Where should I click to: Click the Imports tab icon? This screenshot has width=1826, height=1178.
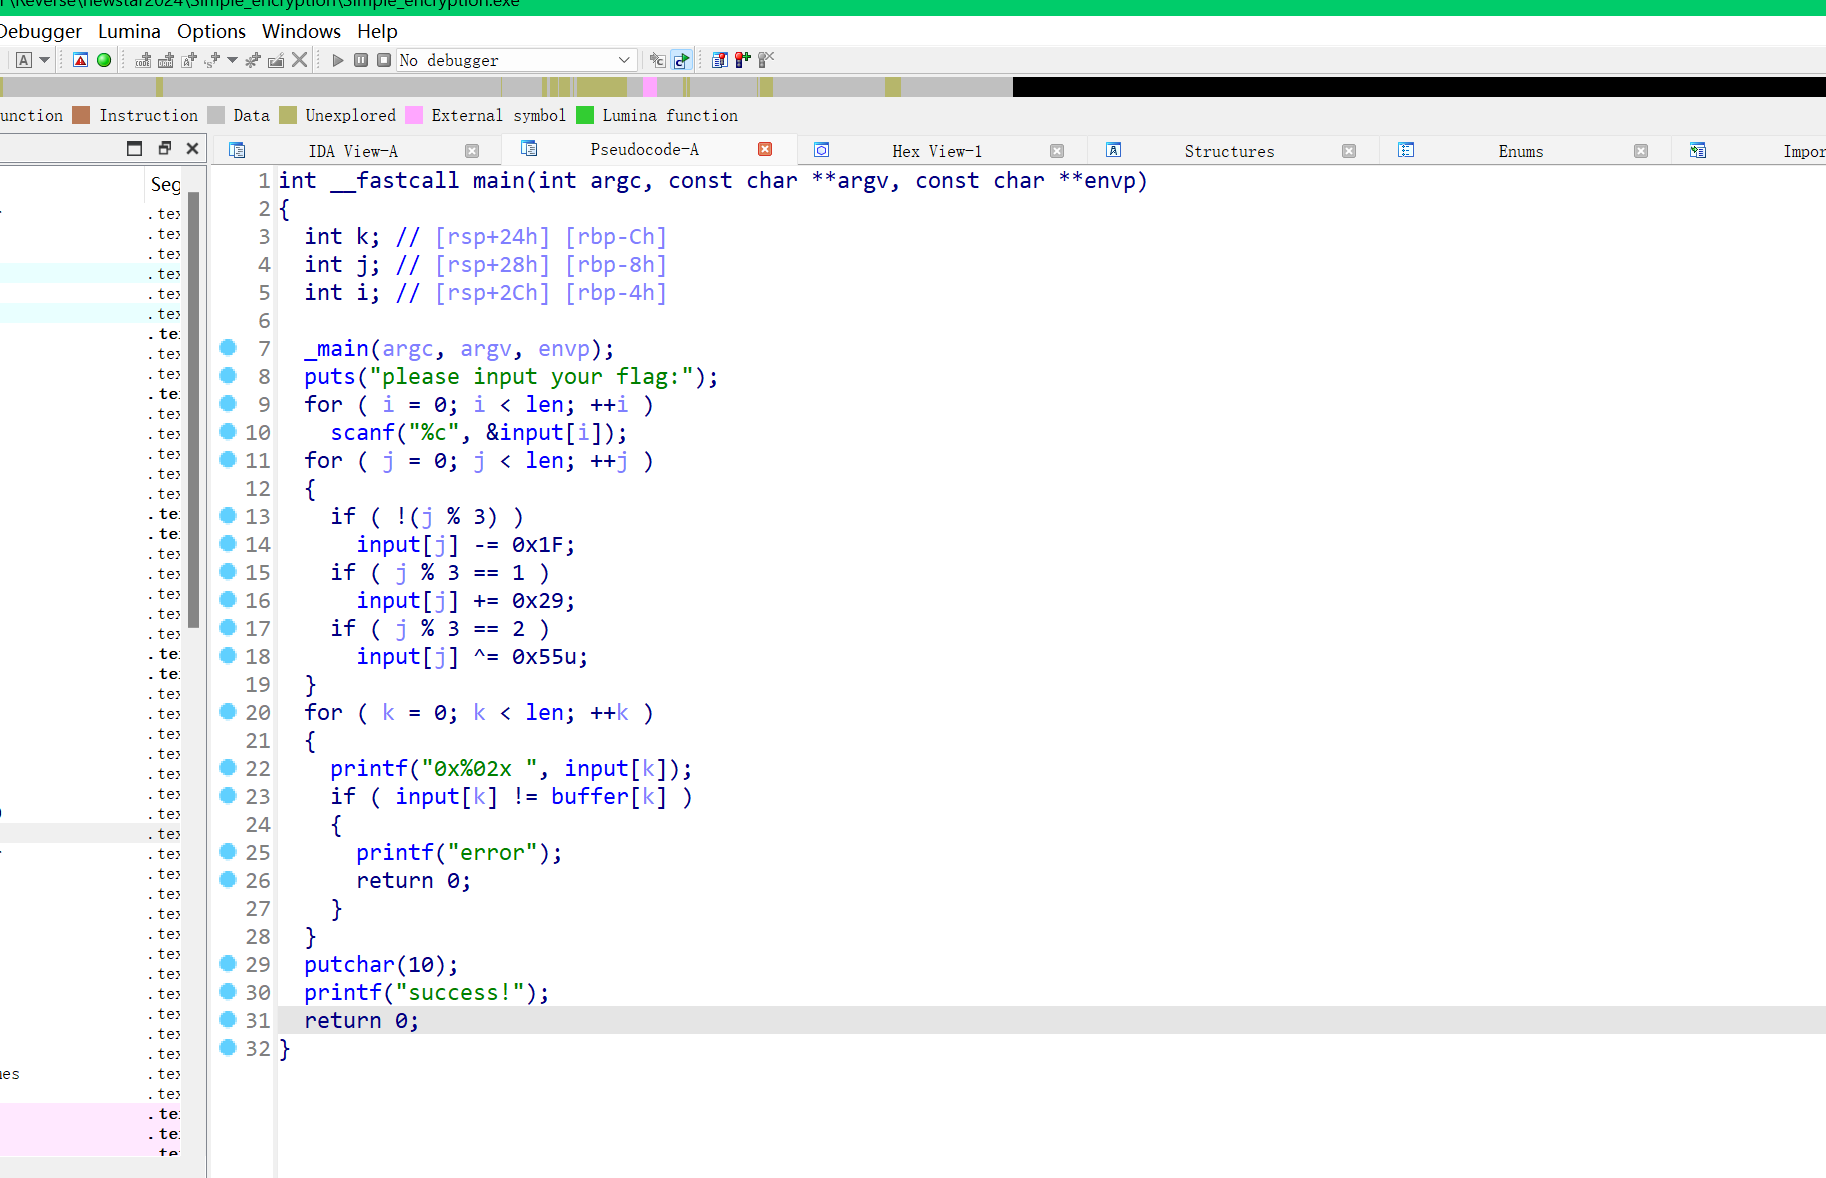(x=1698, y=150)
